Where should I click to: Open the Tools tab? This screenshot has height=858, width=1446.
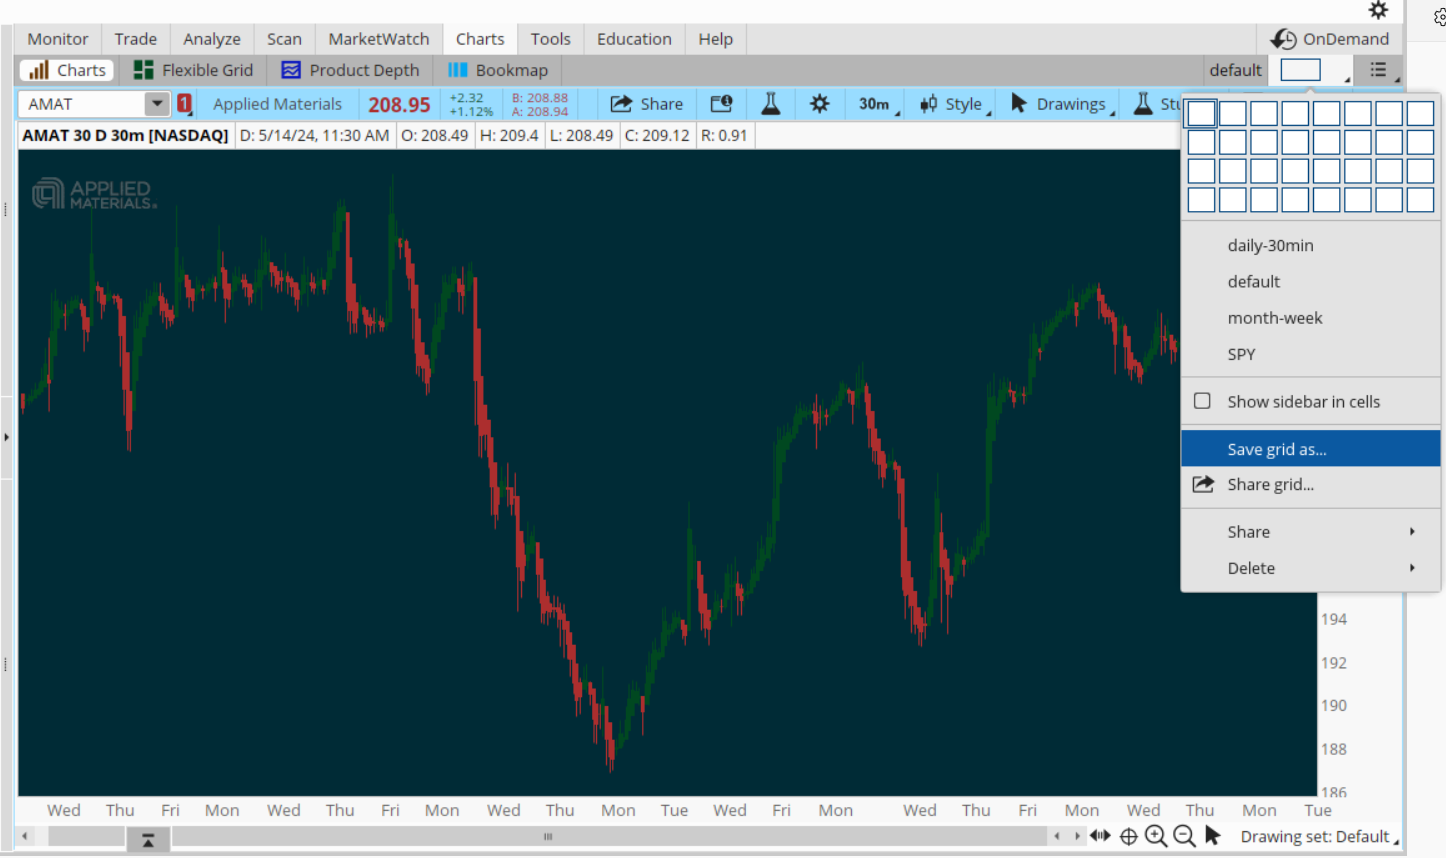550,39
